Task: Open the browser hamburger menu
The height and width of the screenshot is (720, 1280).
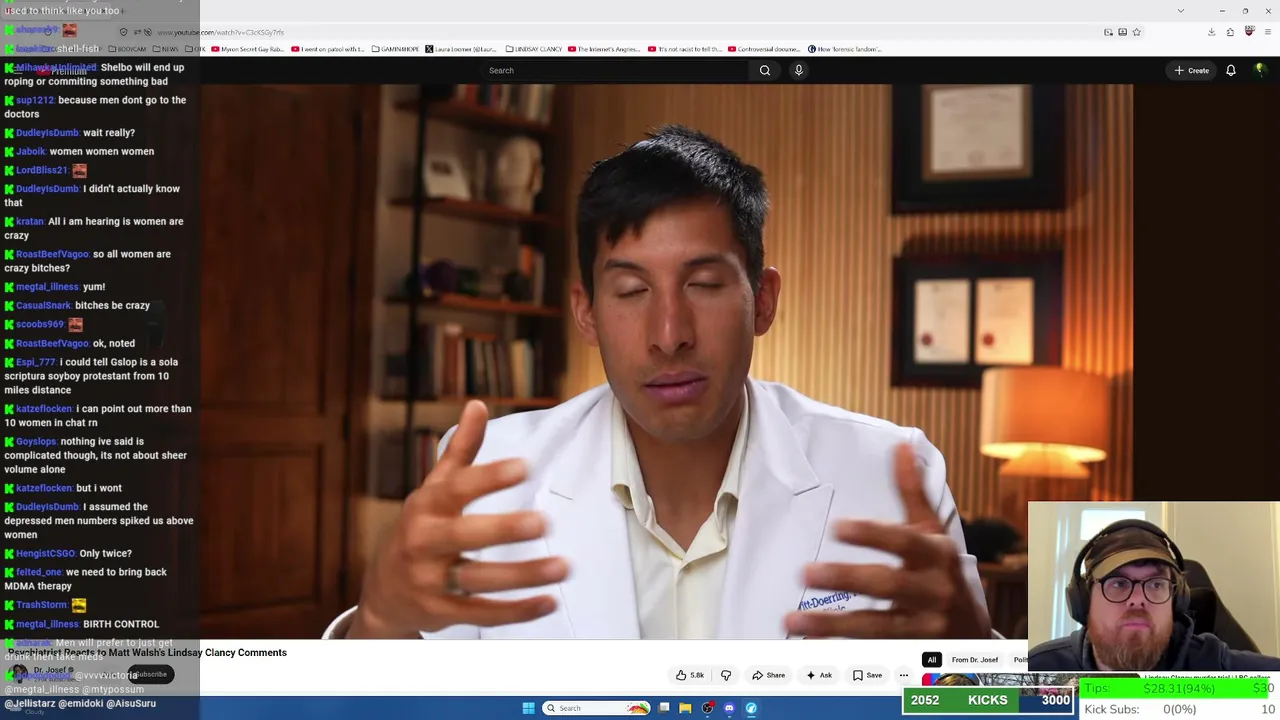Action: [1267, 32]
